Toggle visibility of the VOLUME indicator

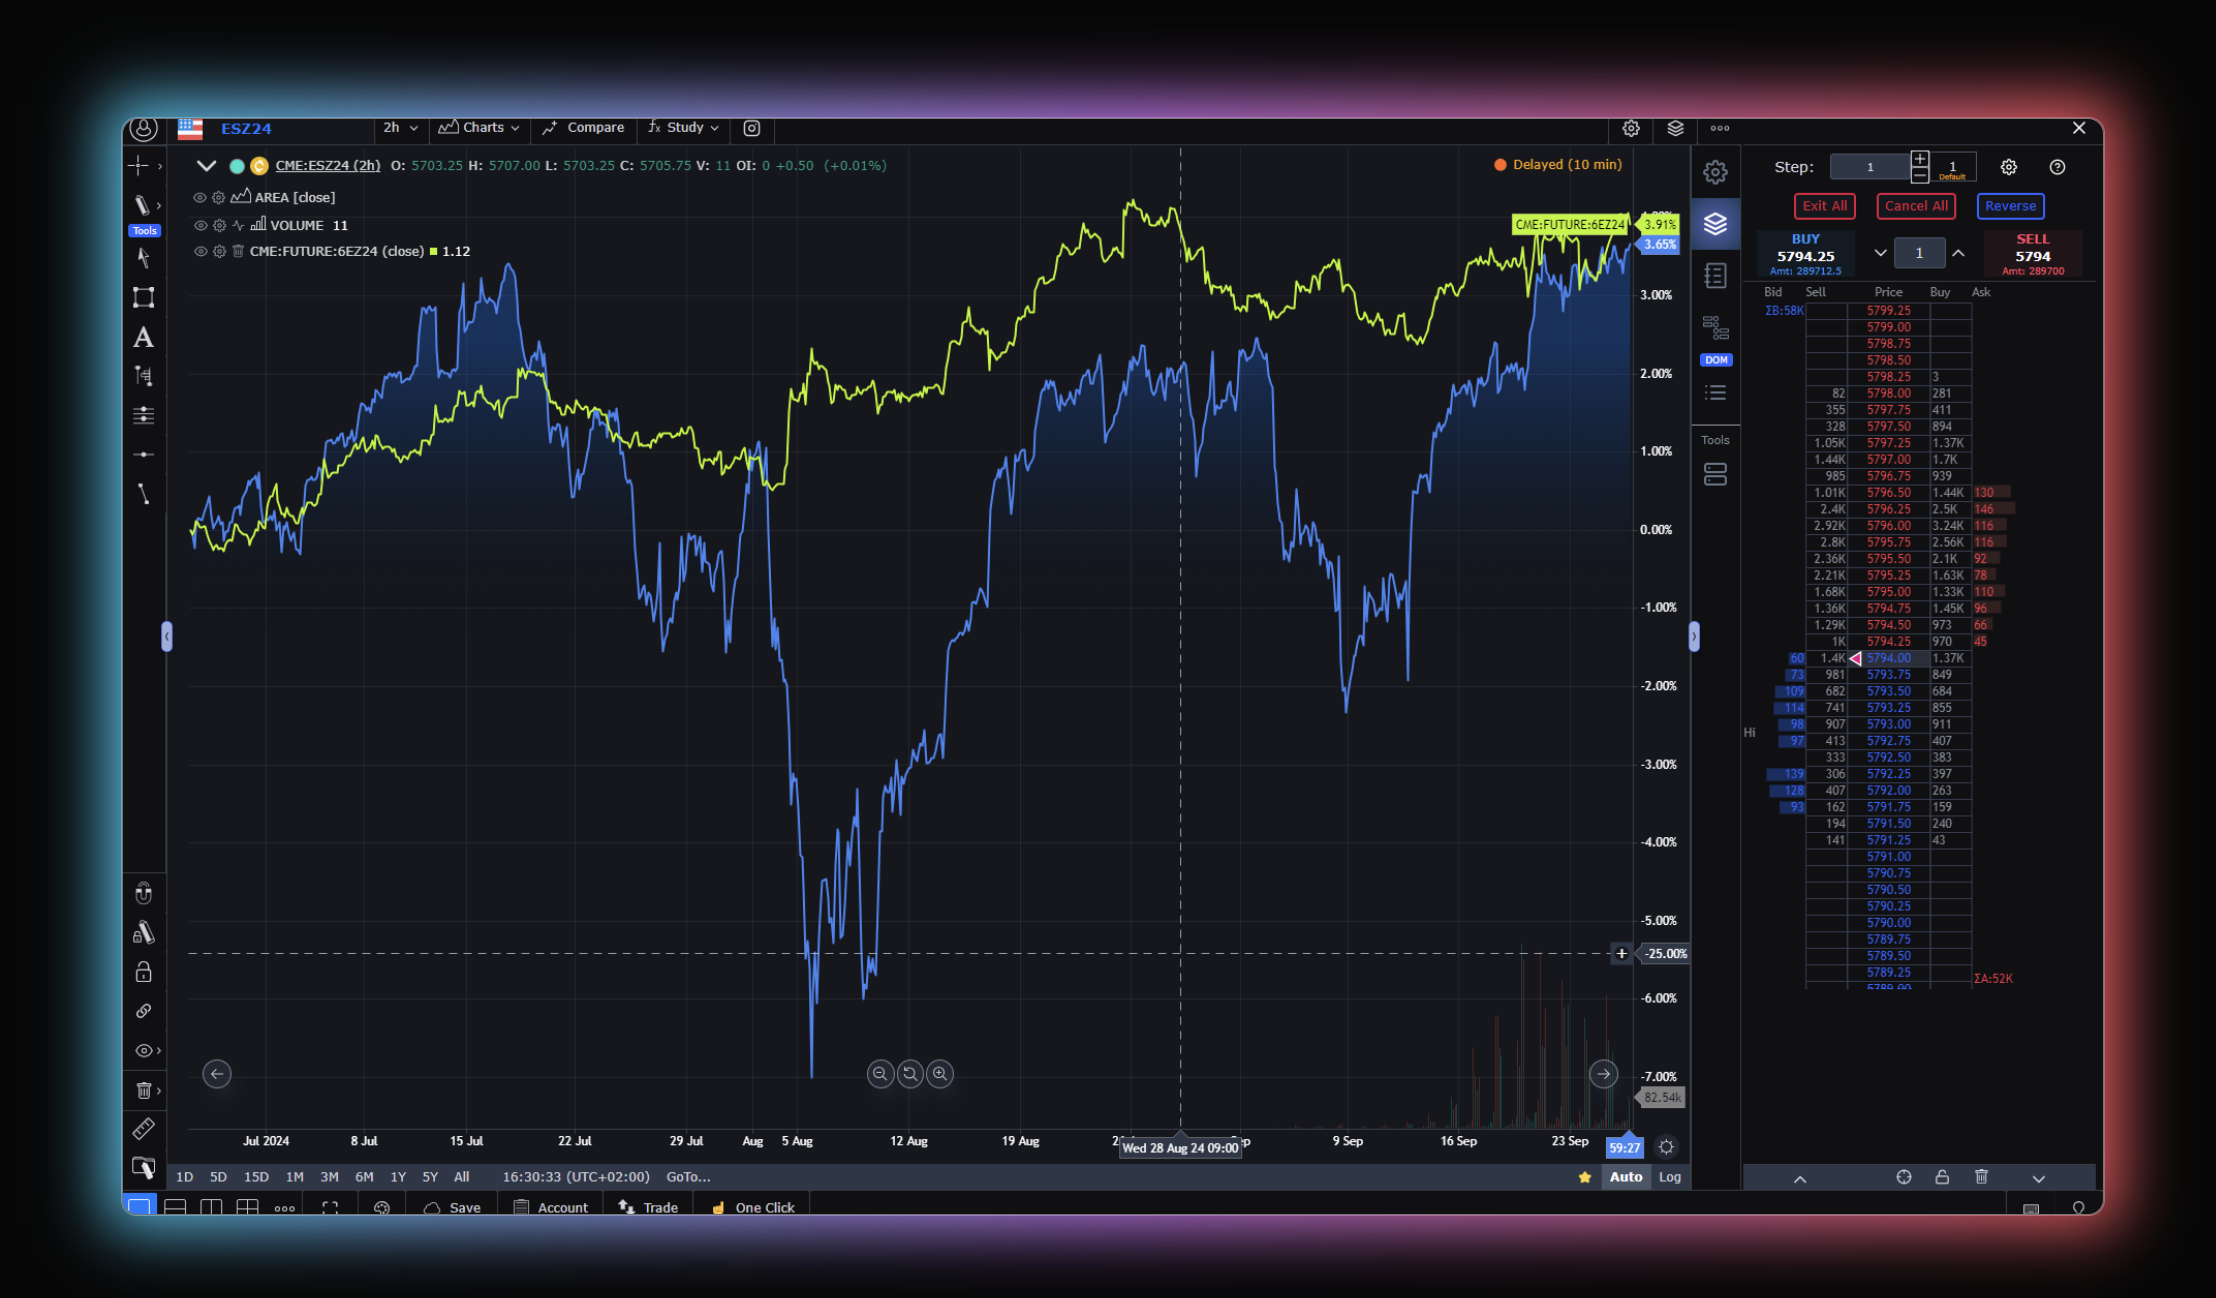coord(199,225)
